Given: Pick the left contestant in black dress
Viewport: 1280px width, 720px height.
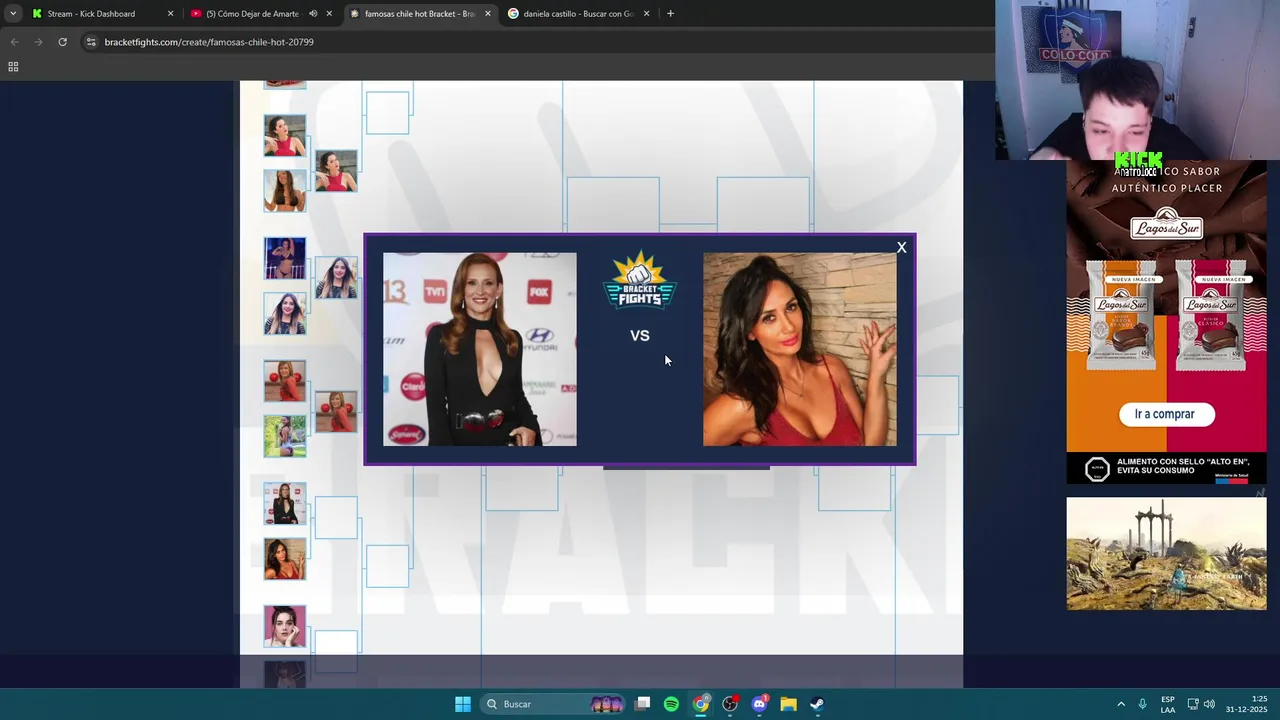Looking at the screenshot, I should click(480, 349).
